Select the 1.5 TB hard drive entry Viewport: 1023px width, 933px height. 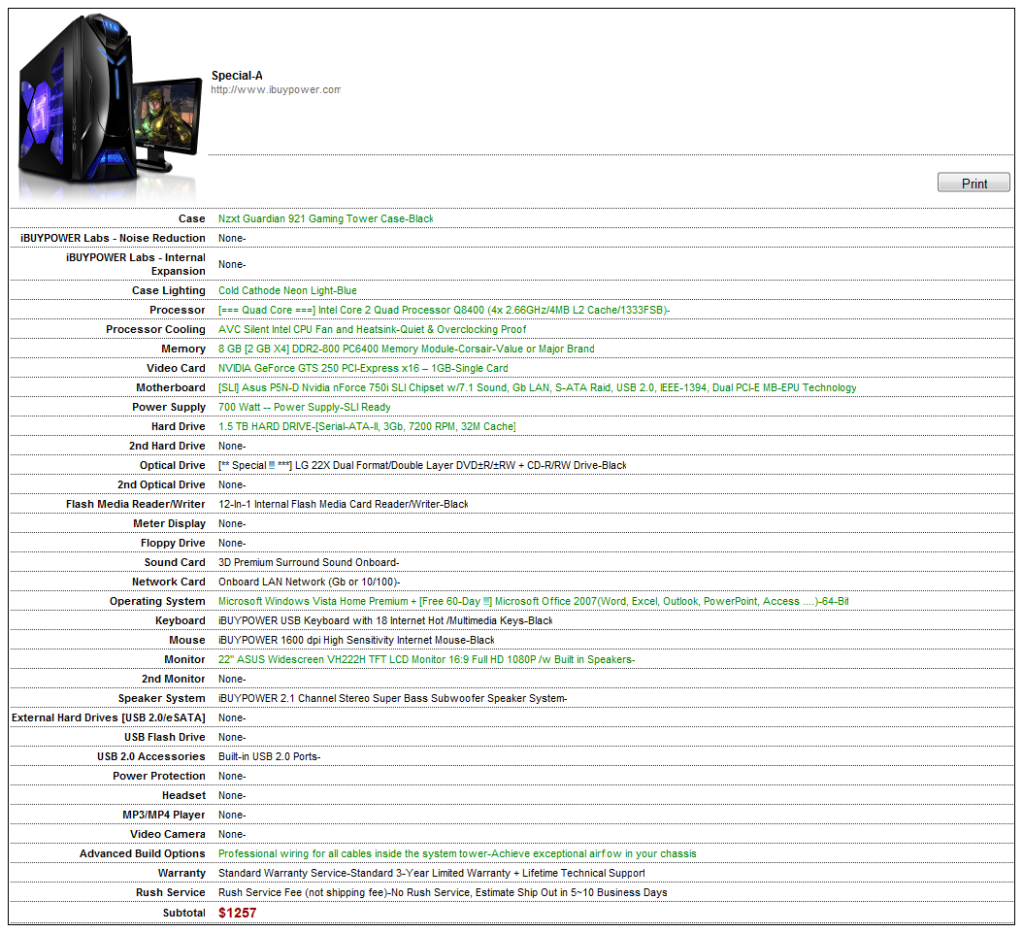click(x=367, y=427)
